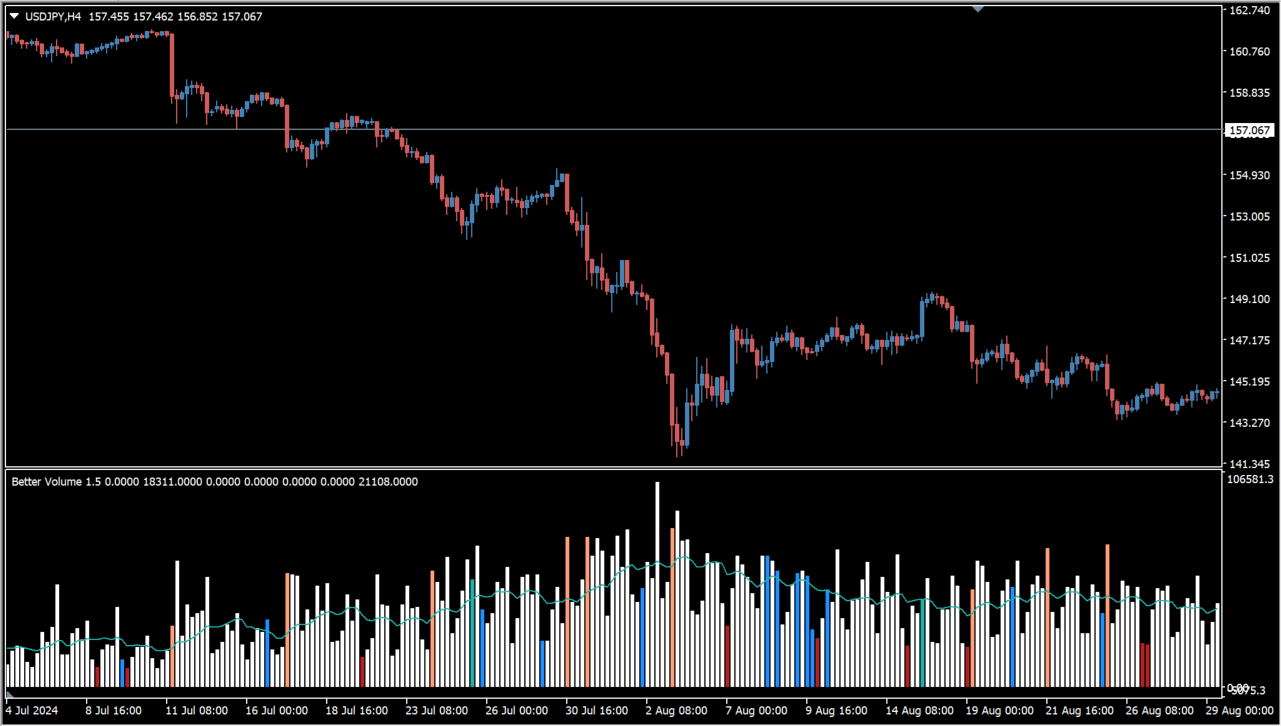Click the white triangle beside USDJPY,H4
The height and width of the screenshot is (726, 1281).
tap(13, 16)
